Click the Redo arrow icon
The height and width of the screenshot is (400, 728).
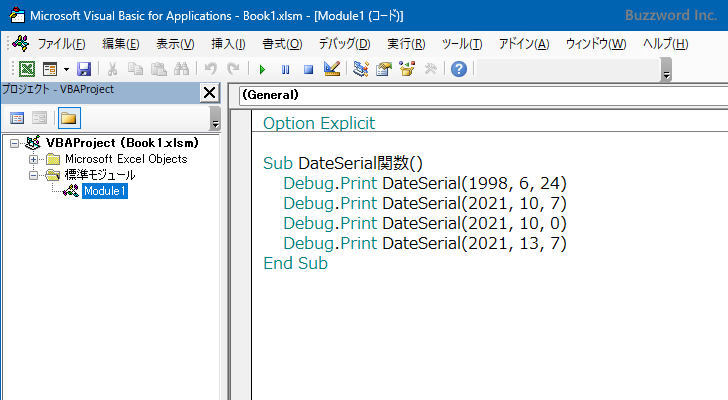click(233, 69)
